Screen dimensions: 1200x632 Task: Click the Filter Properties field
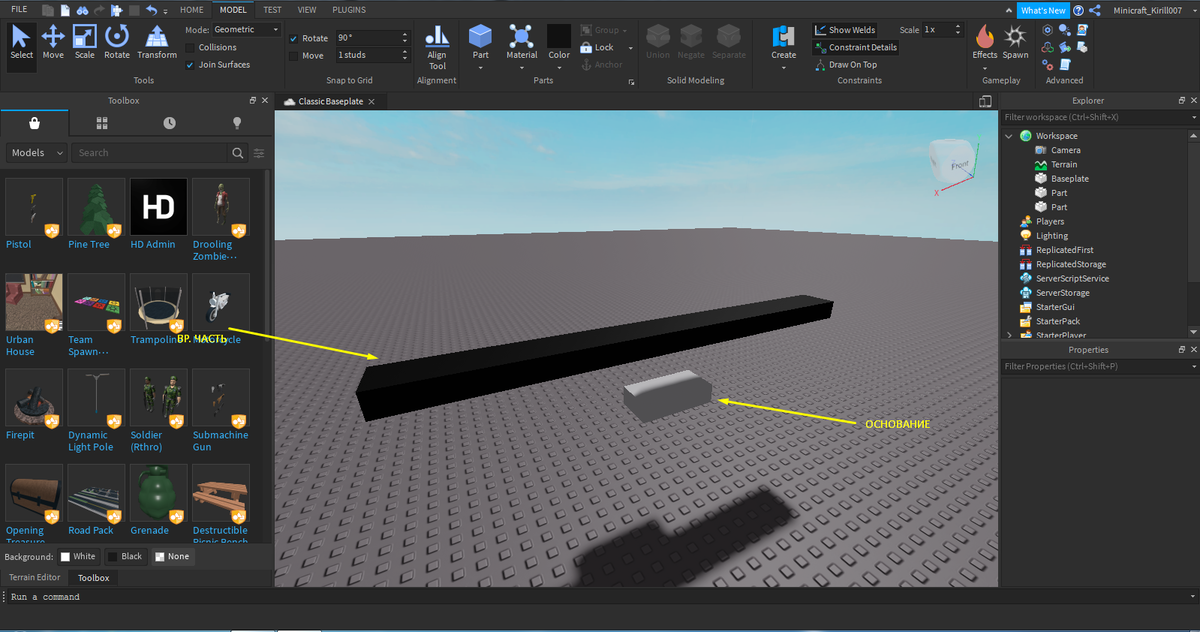tap(1098, 367)
